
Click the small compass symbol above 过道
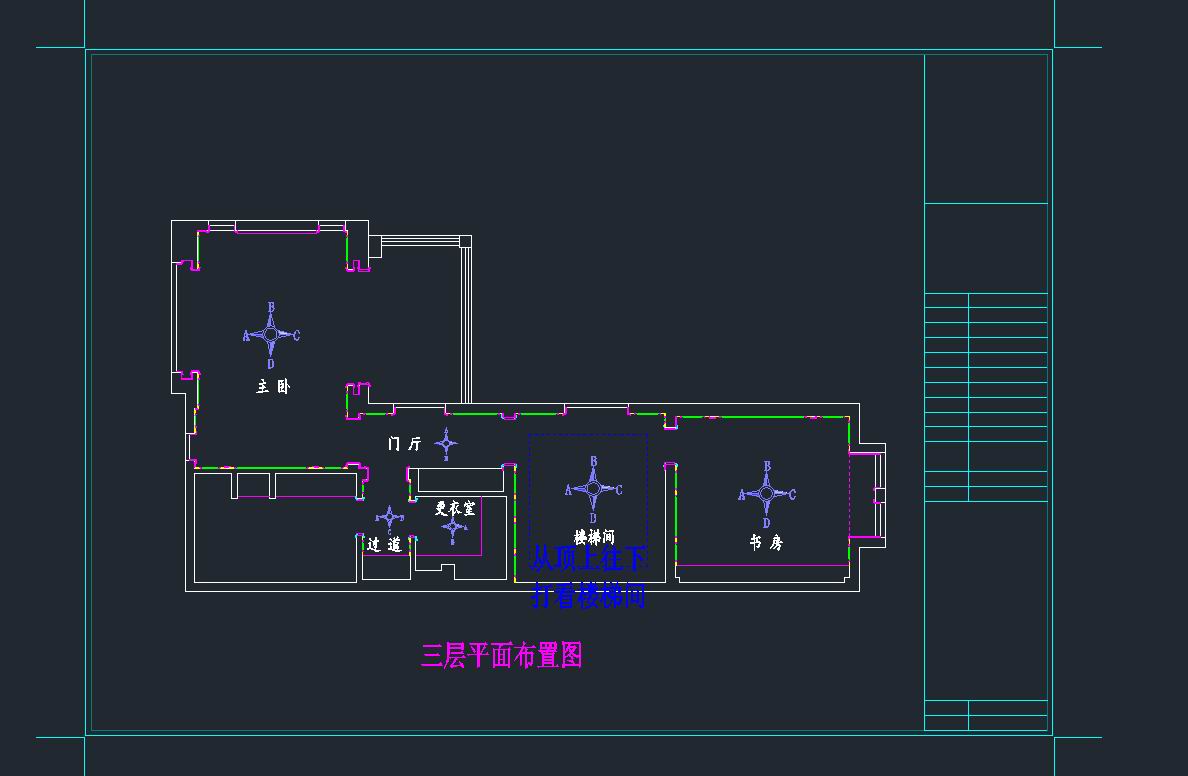389,518
